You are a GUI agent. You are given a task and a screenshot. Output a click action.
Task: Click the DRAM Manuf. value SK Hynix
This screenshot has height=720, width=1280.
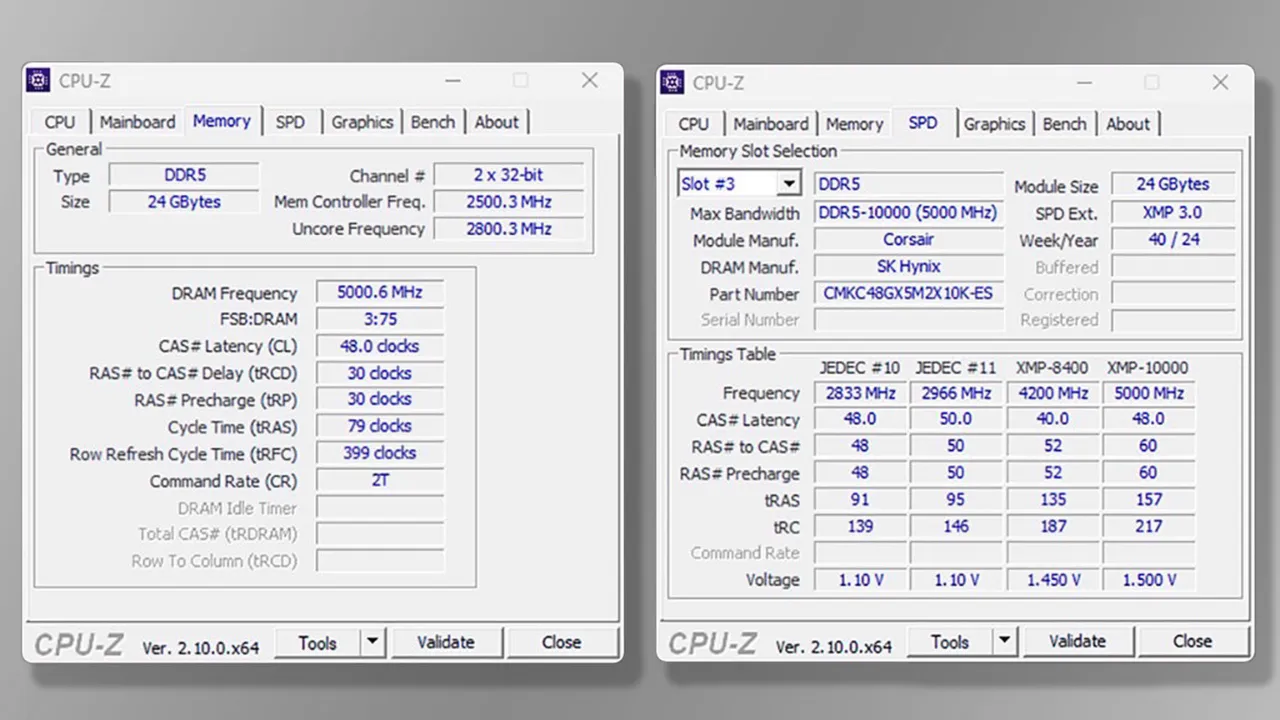tap(909, 266)
